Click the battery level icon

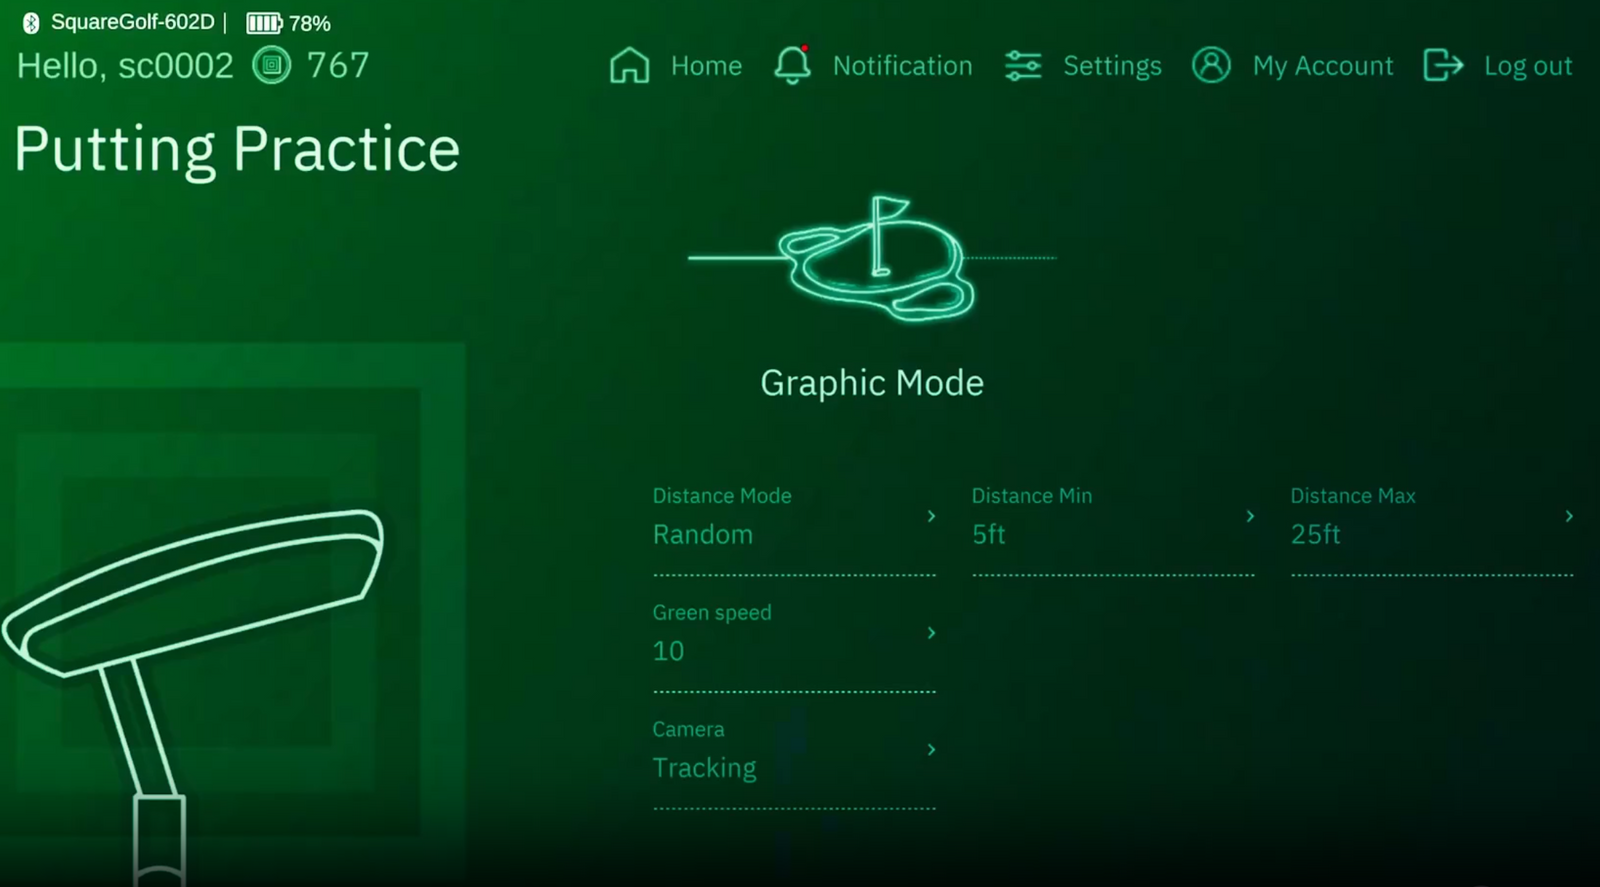(x=264, y=23)
